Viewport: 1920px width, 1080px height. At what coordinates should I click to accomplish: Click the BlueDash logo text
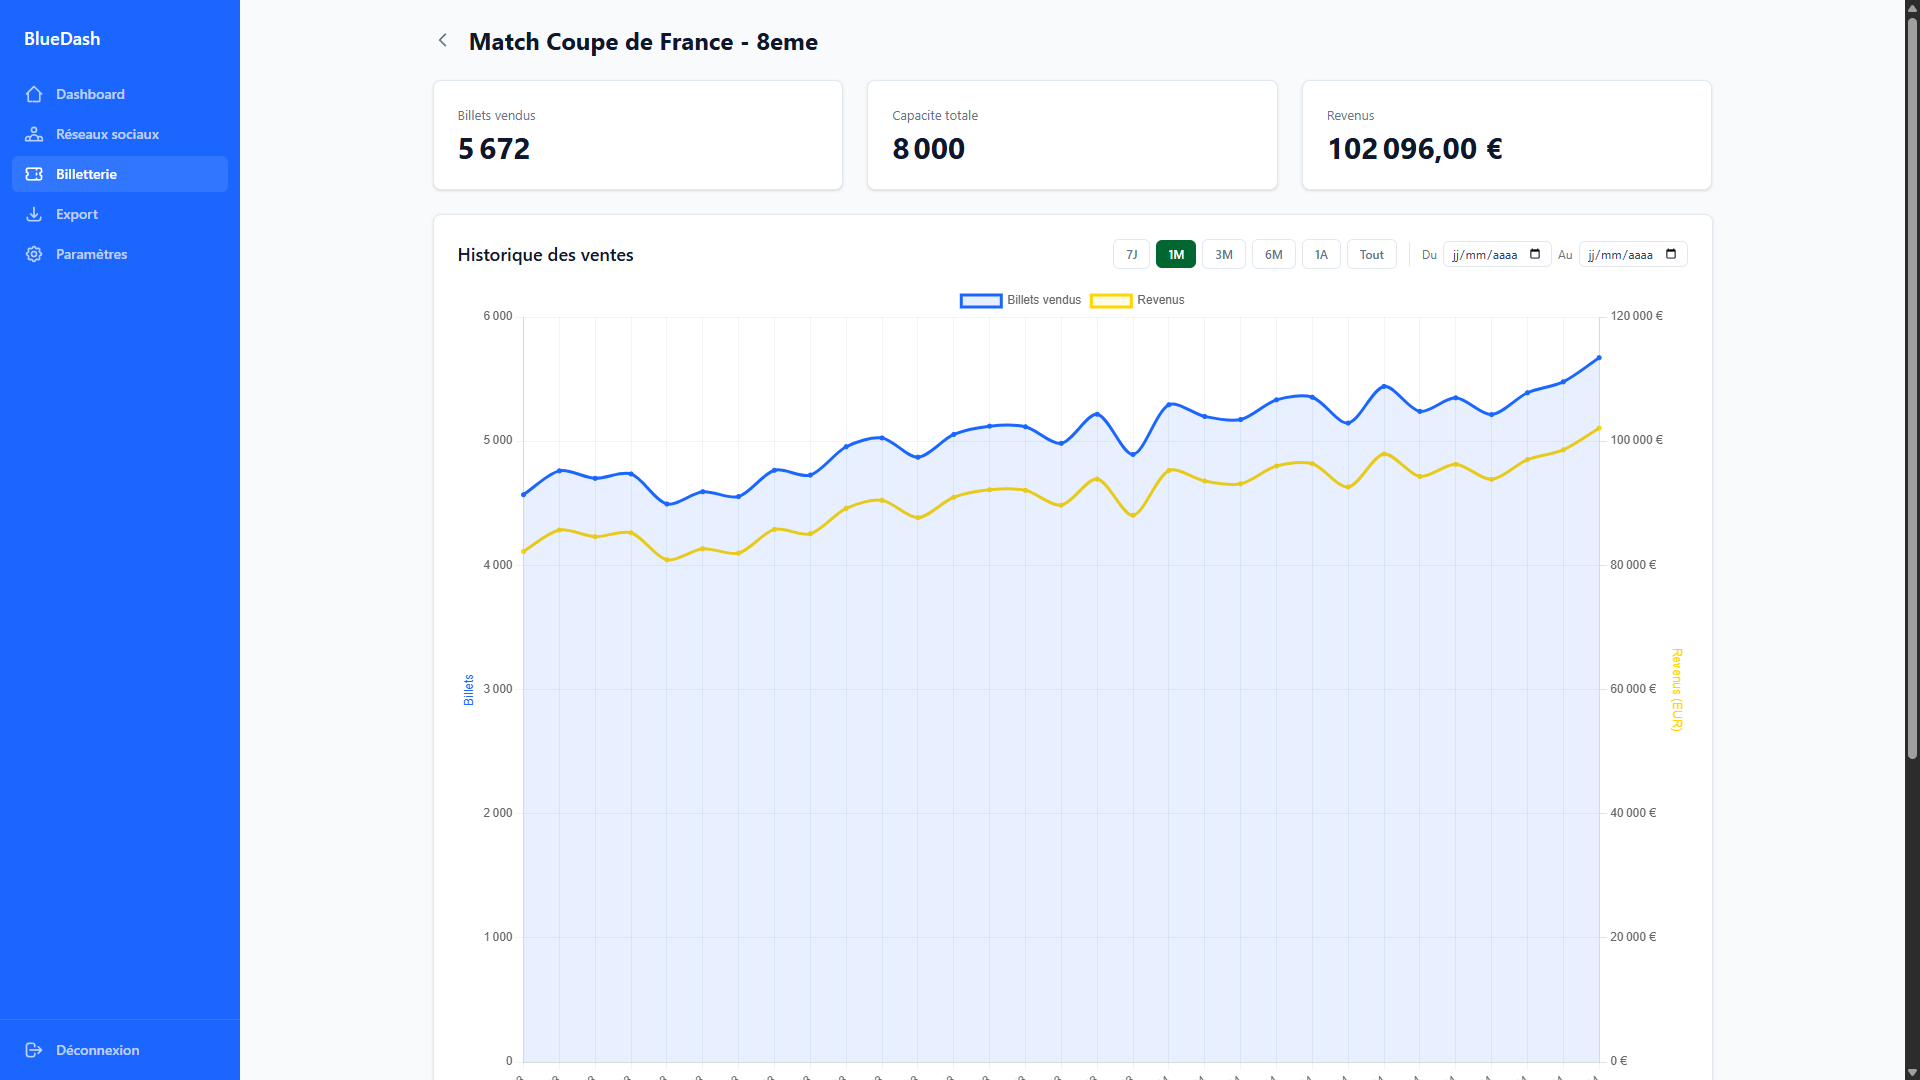click(62, 39)
